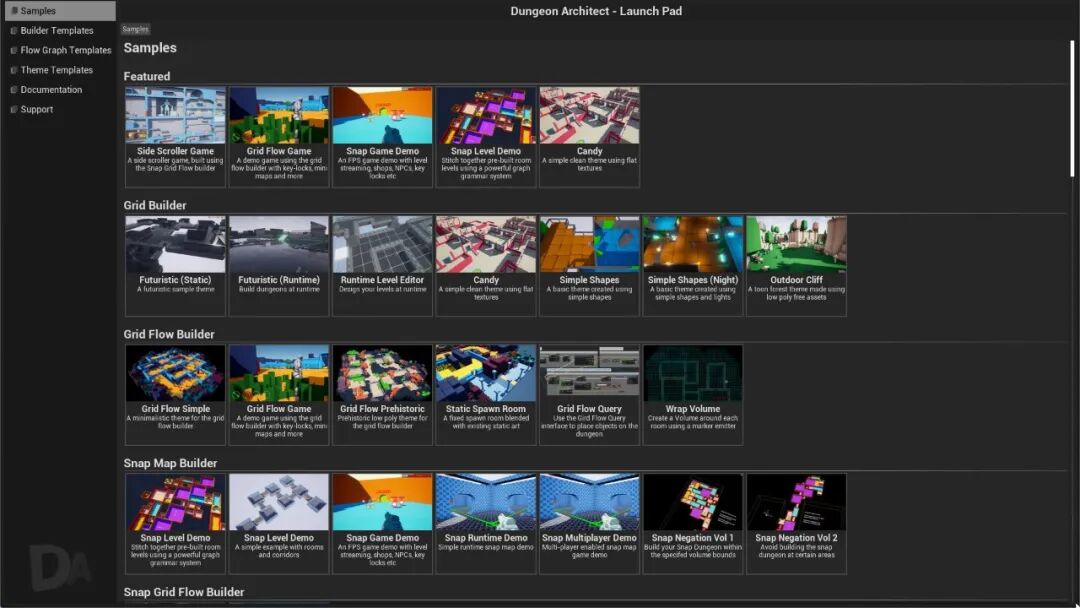Open Snap Map Builder's grammar Snap Level Demo
The image size is (1080, 608).
coord(176,523)
